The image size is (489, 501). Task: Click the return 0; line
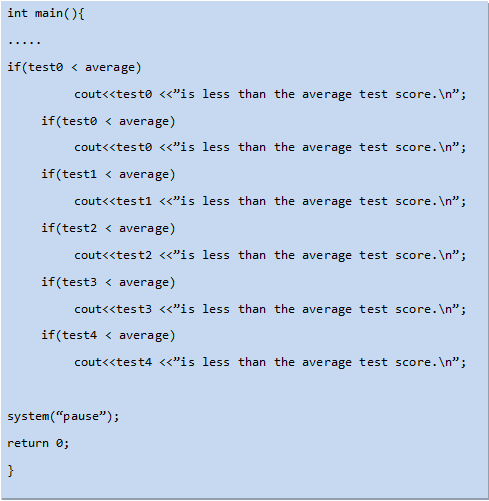[x=38, y=444]
